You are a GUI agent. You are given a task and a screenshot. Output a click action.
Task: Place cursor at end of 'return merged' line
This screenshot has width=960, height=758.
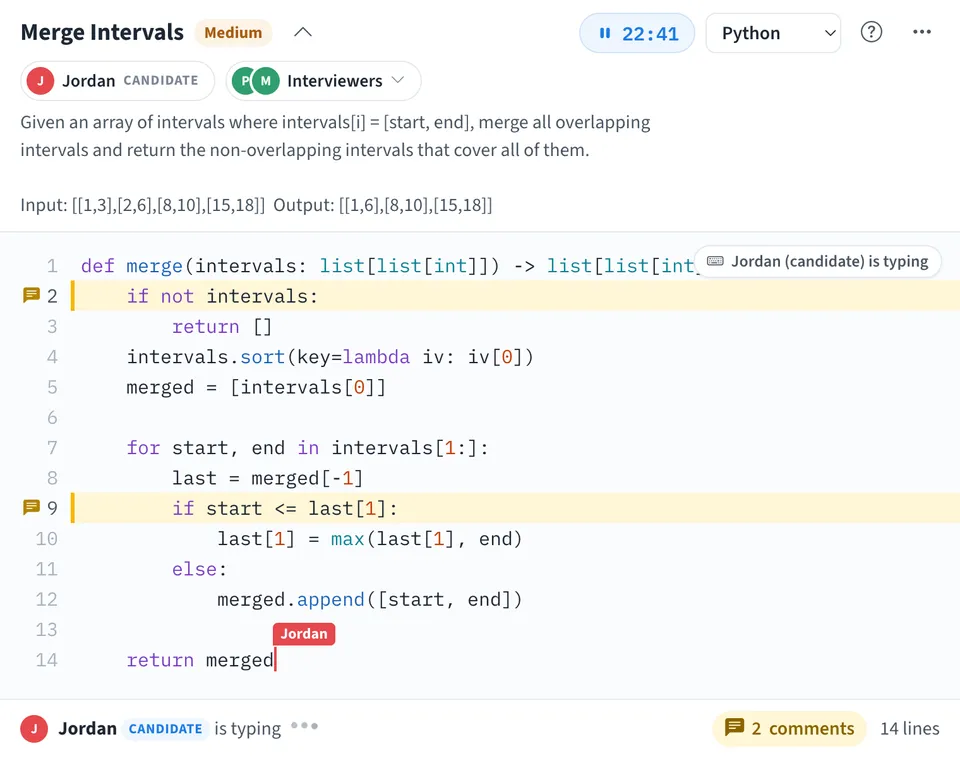pyautogui.click(x=275, y=660)
